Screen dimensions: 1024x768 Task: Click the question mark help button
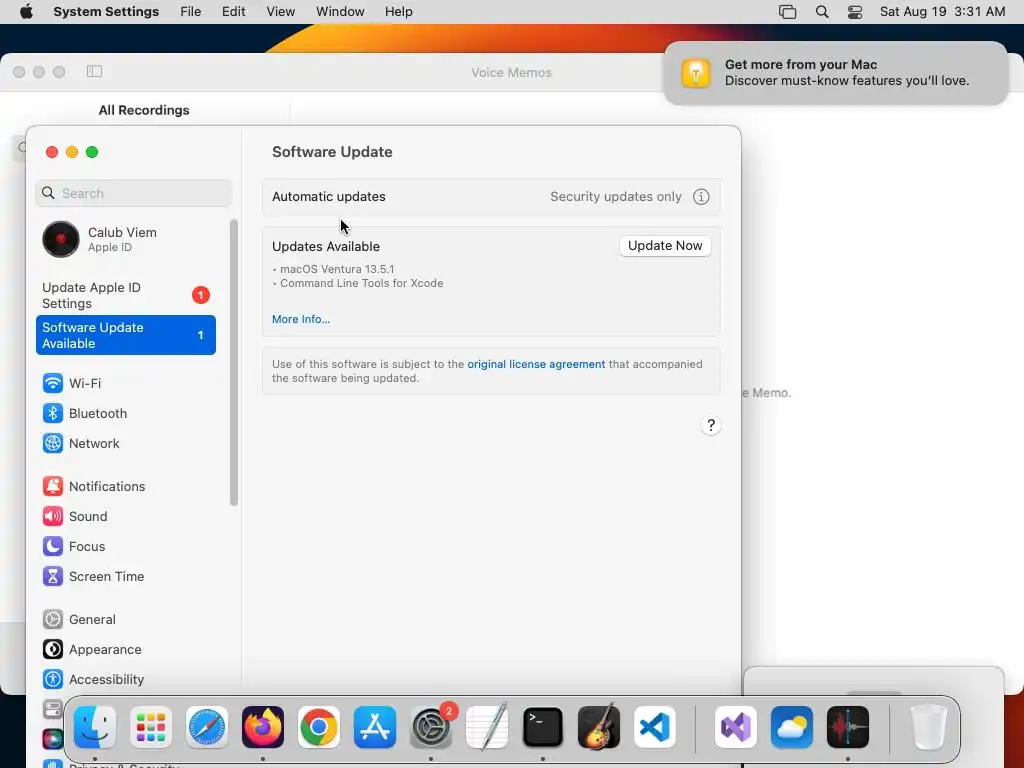click(x=711, y=426)
